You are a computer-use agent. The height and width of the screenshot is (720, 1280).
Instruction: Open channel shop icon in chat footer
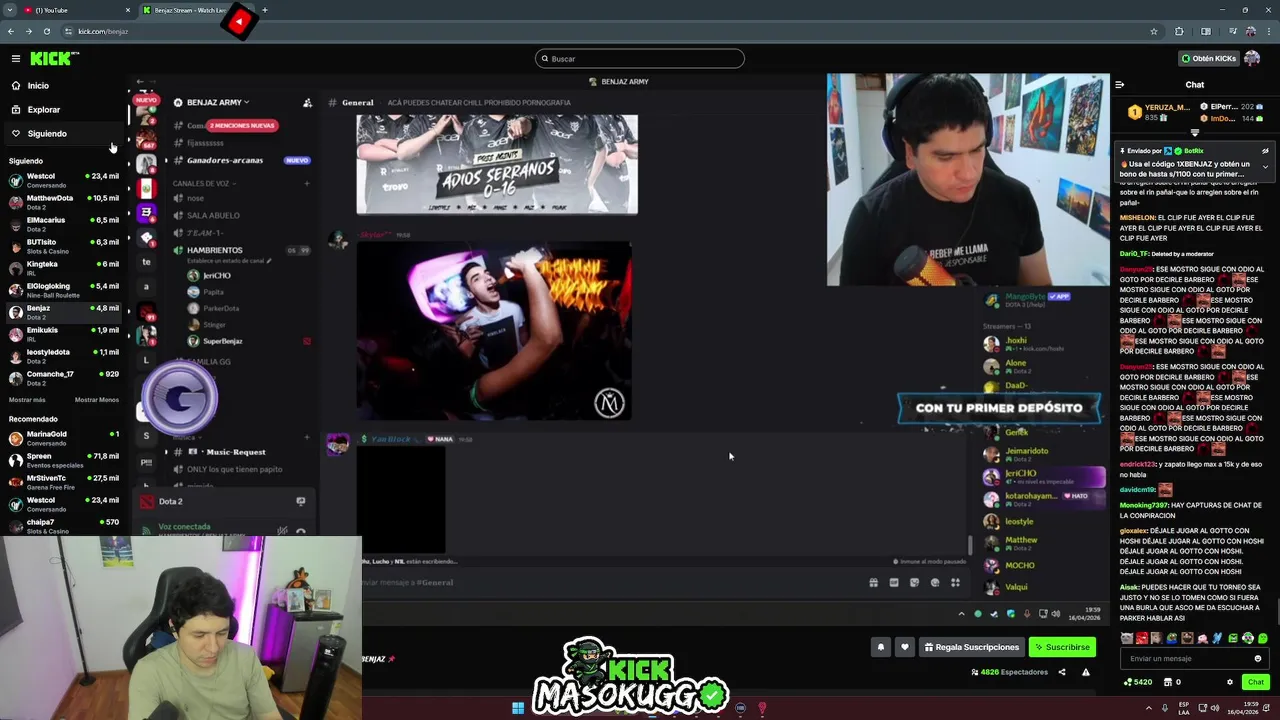(1168, 682)
